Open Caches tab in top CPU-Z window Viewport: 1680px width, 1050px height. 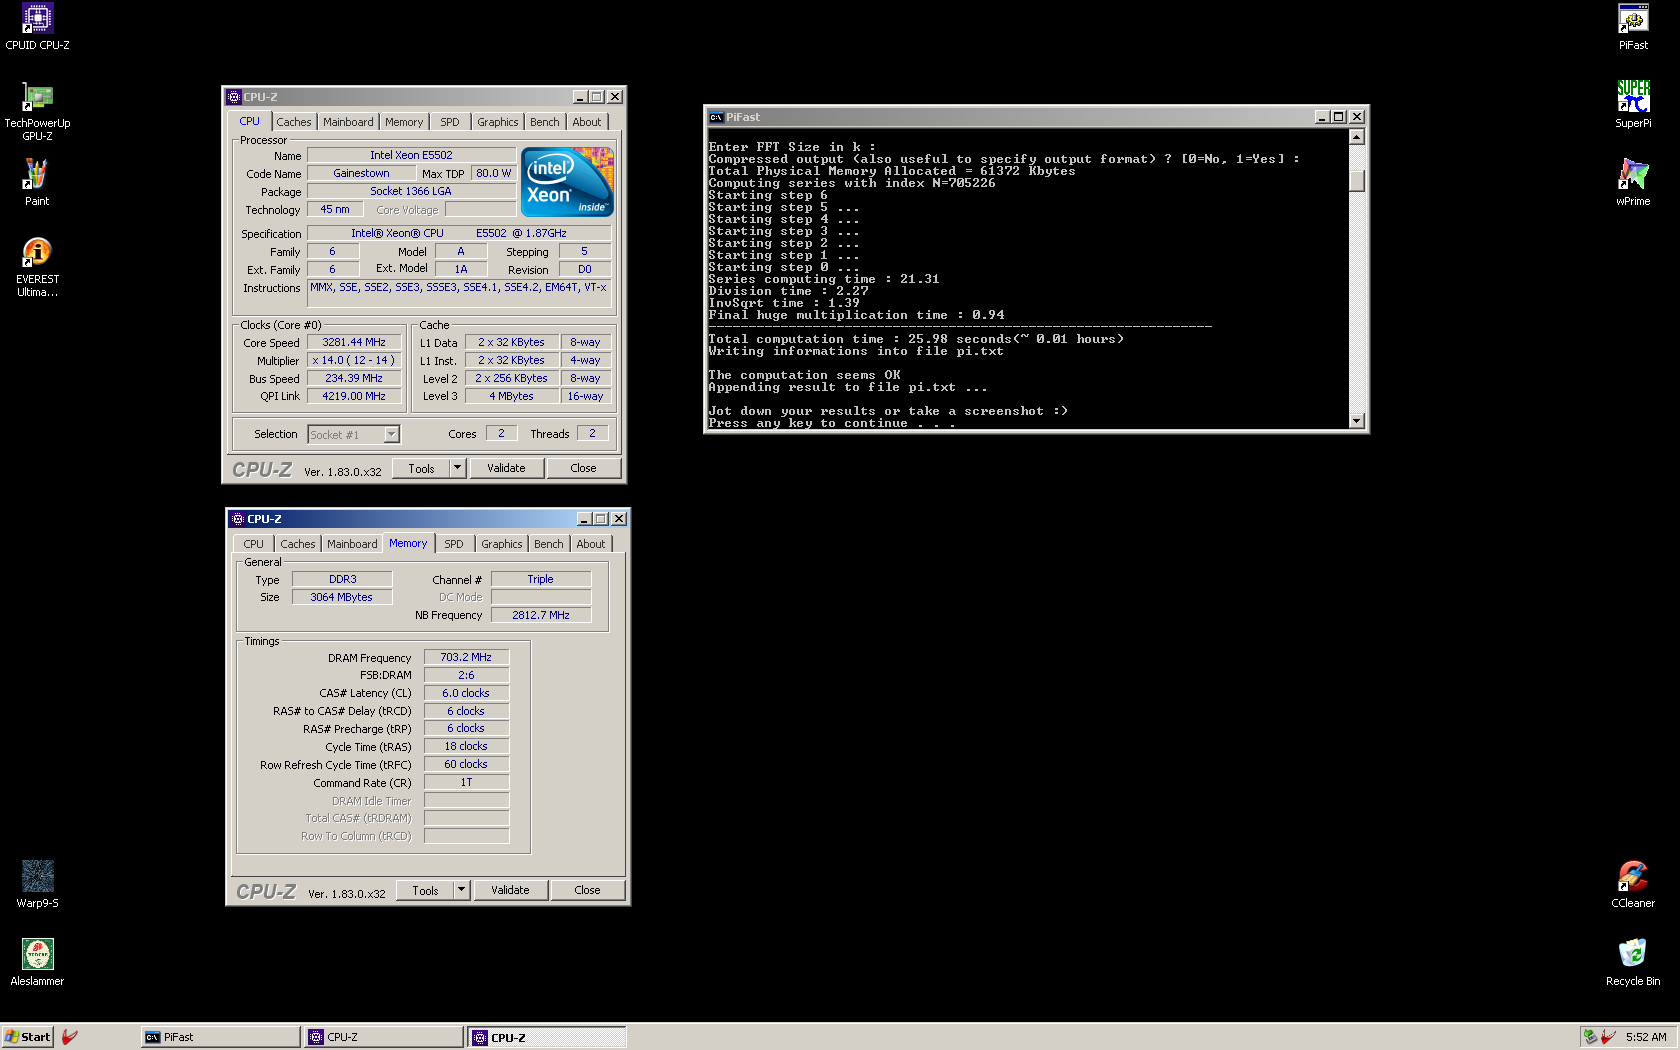tap(294, 122)
